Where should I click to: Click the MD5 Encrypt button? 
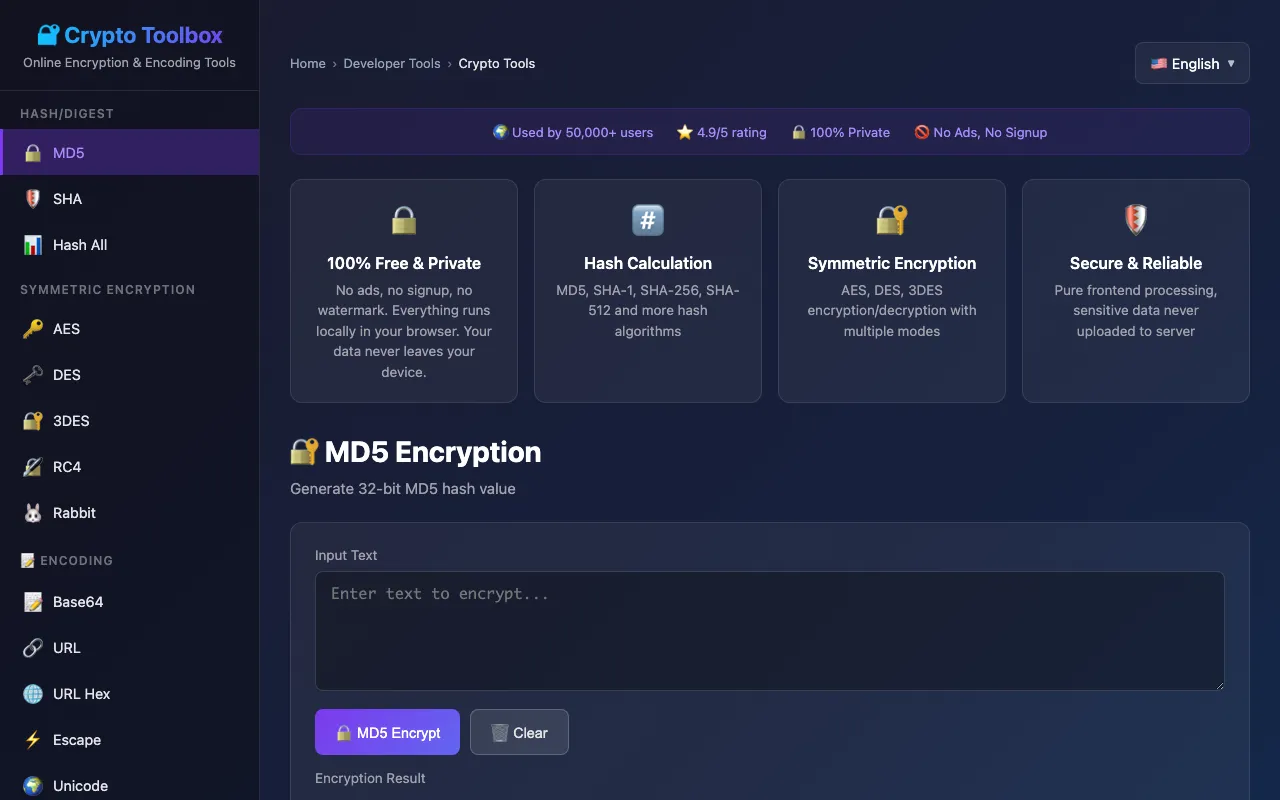[x=387, y=732]
